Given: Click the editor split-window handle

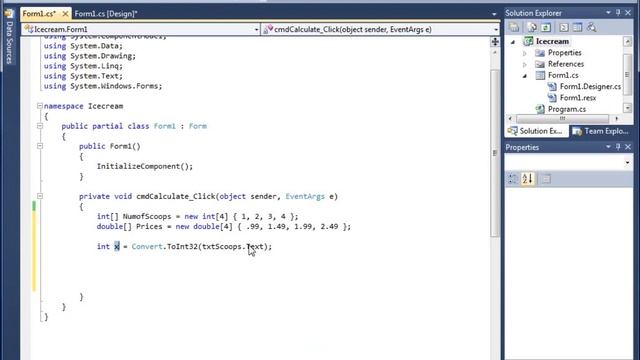Looking at the screenshot, I should [x=495, y=42].
